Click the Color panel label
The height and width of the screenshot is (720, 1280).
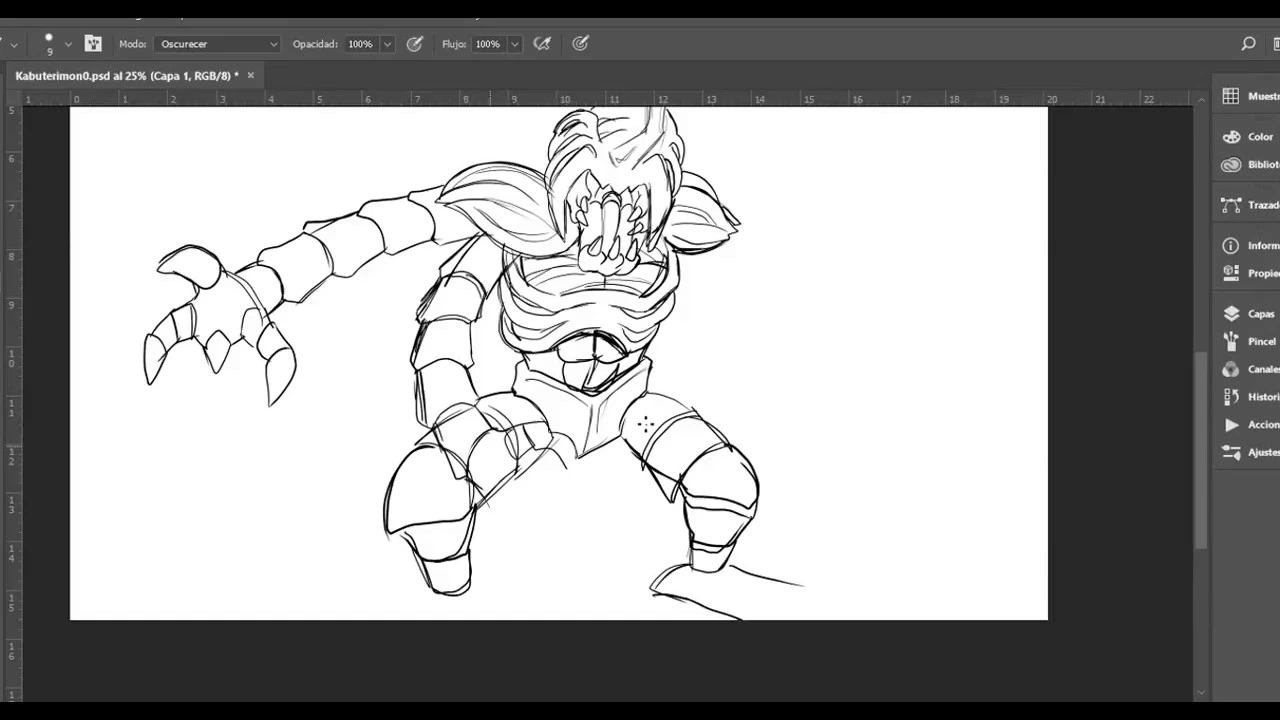[x=1260, y=137]
